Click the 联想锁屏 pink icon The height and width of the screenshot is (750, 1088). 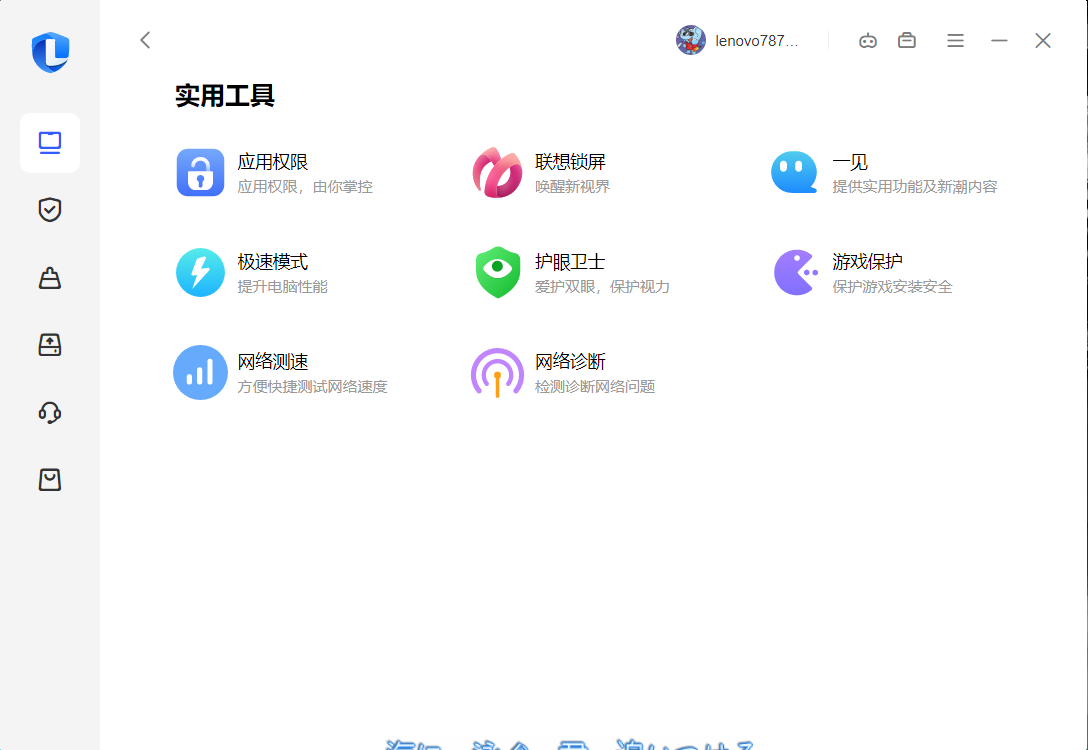click(498, 173)
